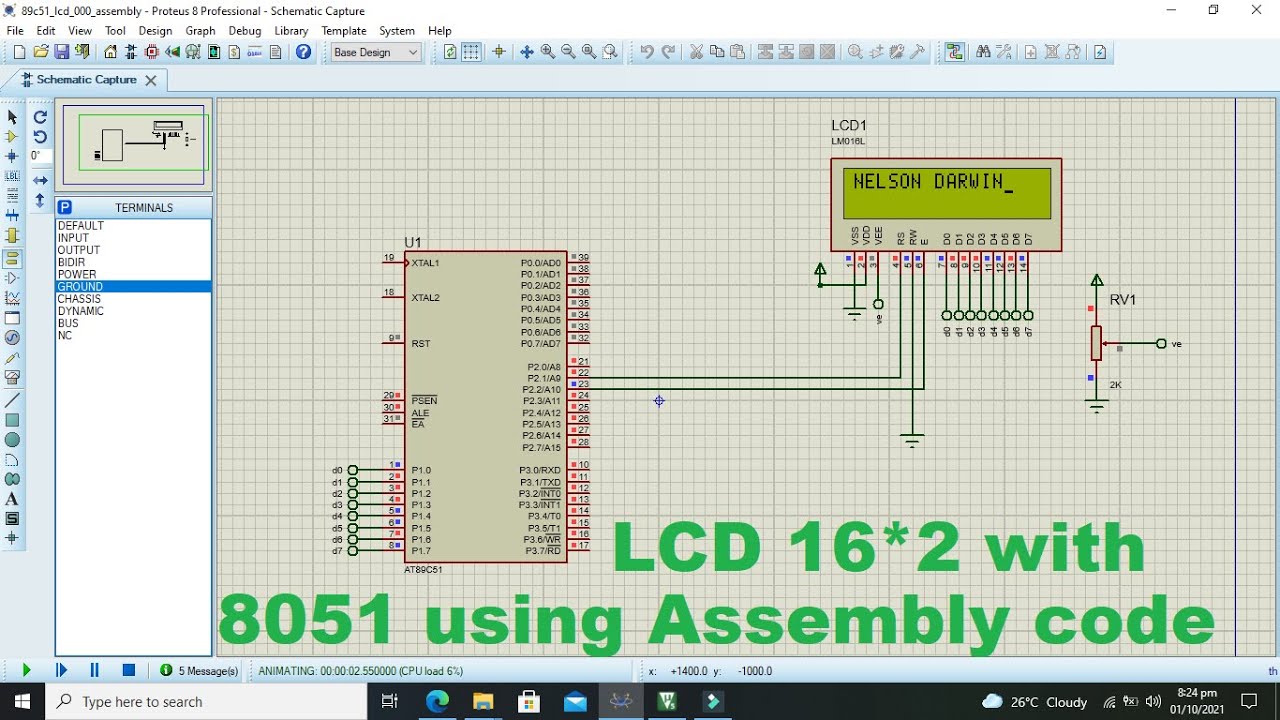
Task: Click the Undo arrow icon
Action: click(647, 52)
